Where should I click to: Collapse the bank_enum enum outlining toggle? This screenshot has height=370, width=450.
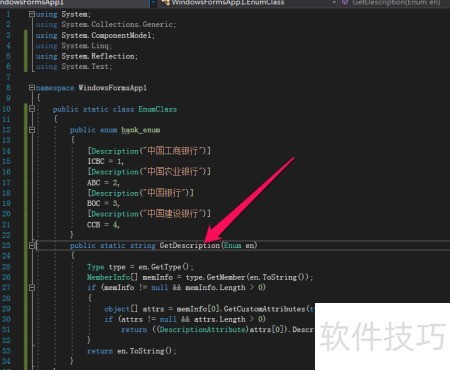click(32, 130)
